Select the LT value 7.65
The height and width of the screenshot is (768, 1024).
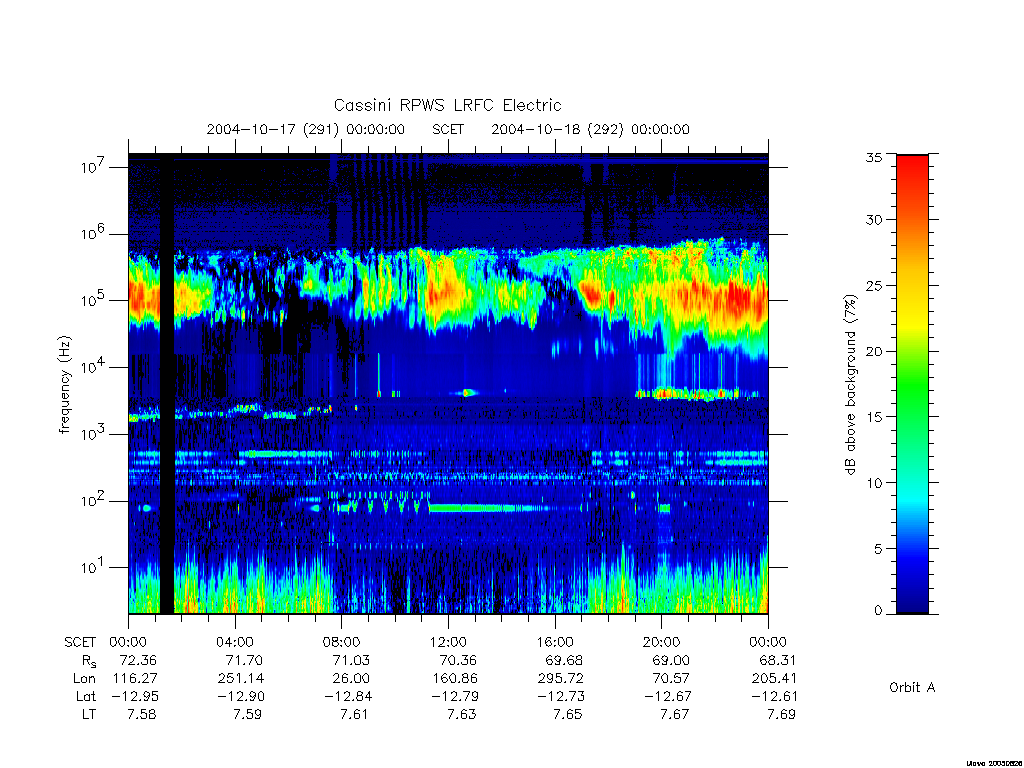click(x=568, y=714)
